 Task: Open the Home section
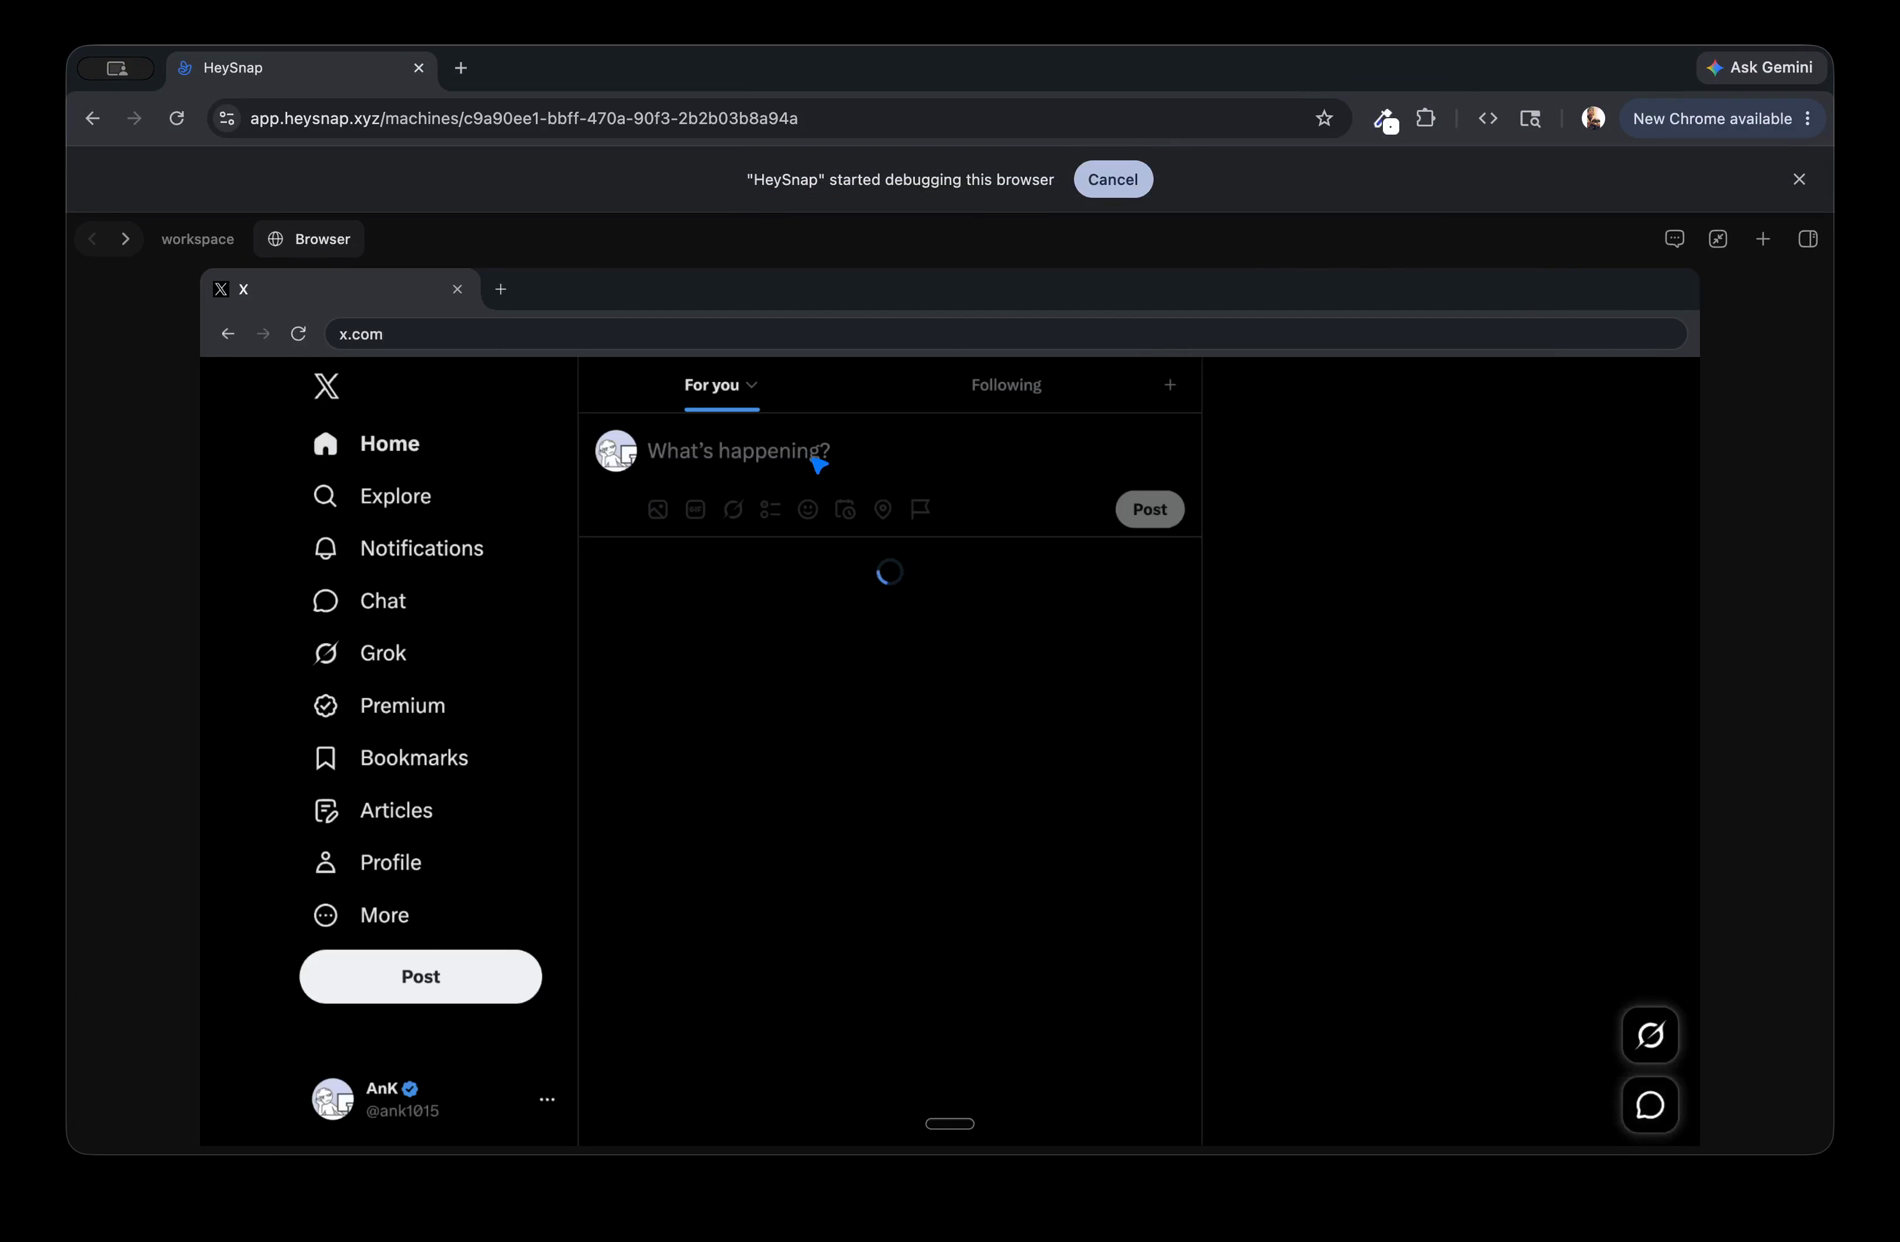[366, 444]
